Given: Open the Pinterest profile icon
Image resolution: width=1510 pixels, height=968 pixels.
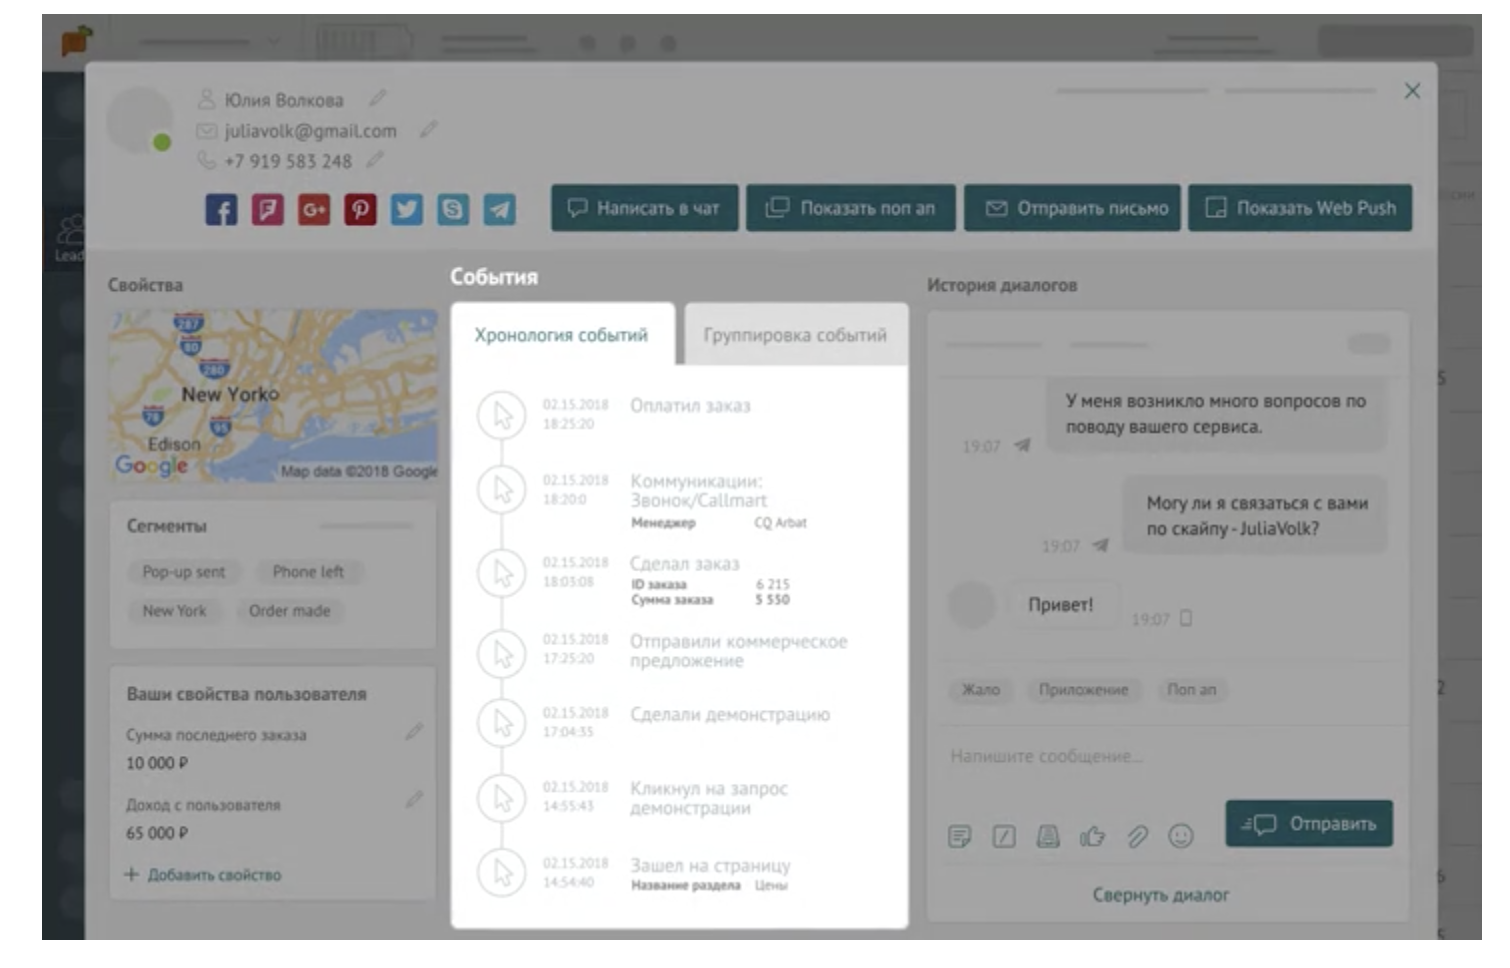Looking at the screenshot, I should 360,210.
